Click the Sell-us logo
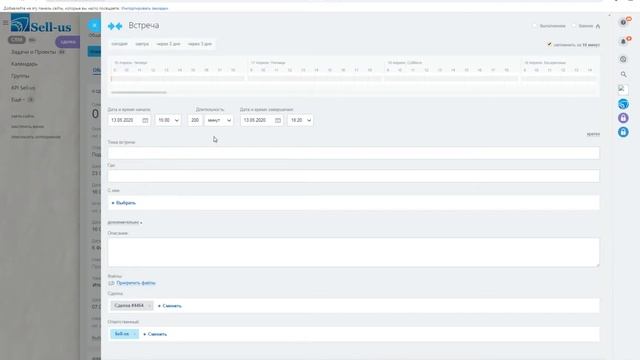This screenshot has height=360, width=640. pyautogui.click(x=41, y=23)
